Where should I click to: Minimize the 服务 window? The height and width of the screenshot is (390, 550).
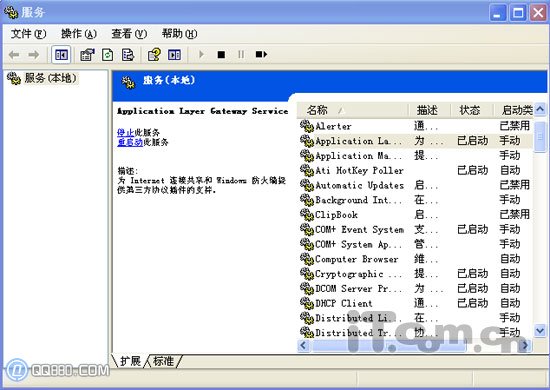coord(498,13)
